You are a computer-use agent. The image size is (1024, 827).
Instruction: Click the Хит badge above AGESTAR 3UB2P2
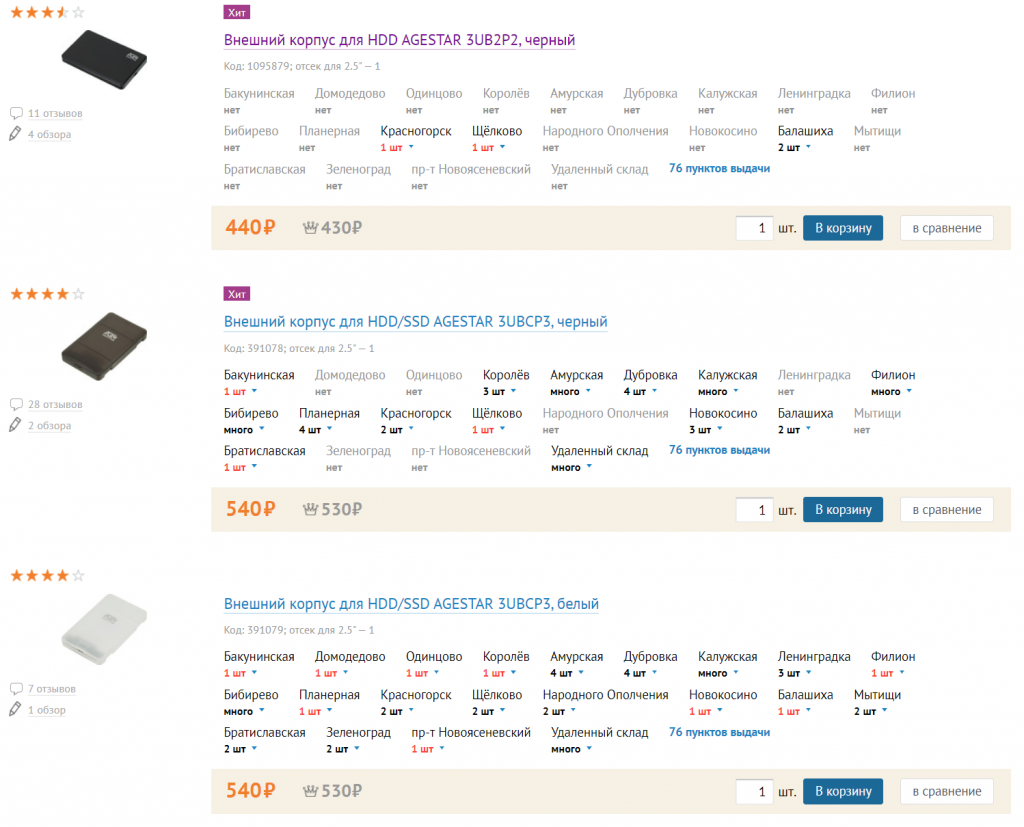point(237,12)
